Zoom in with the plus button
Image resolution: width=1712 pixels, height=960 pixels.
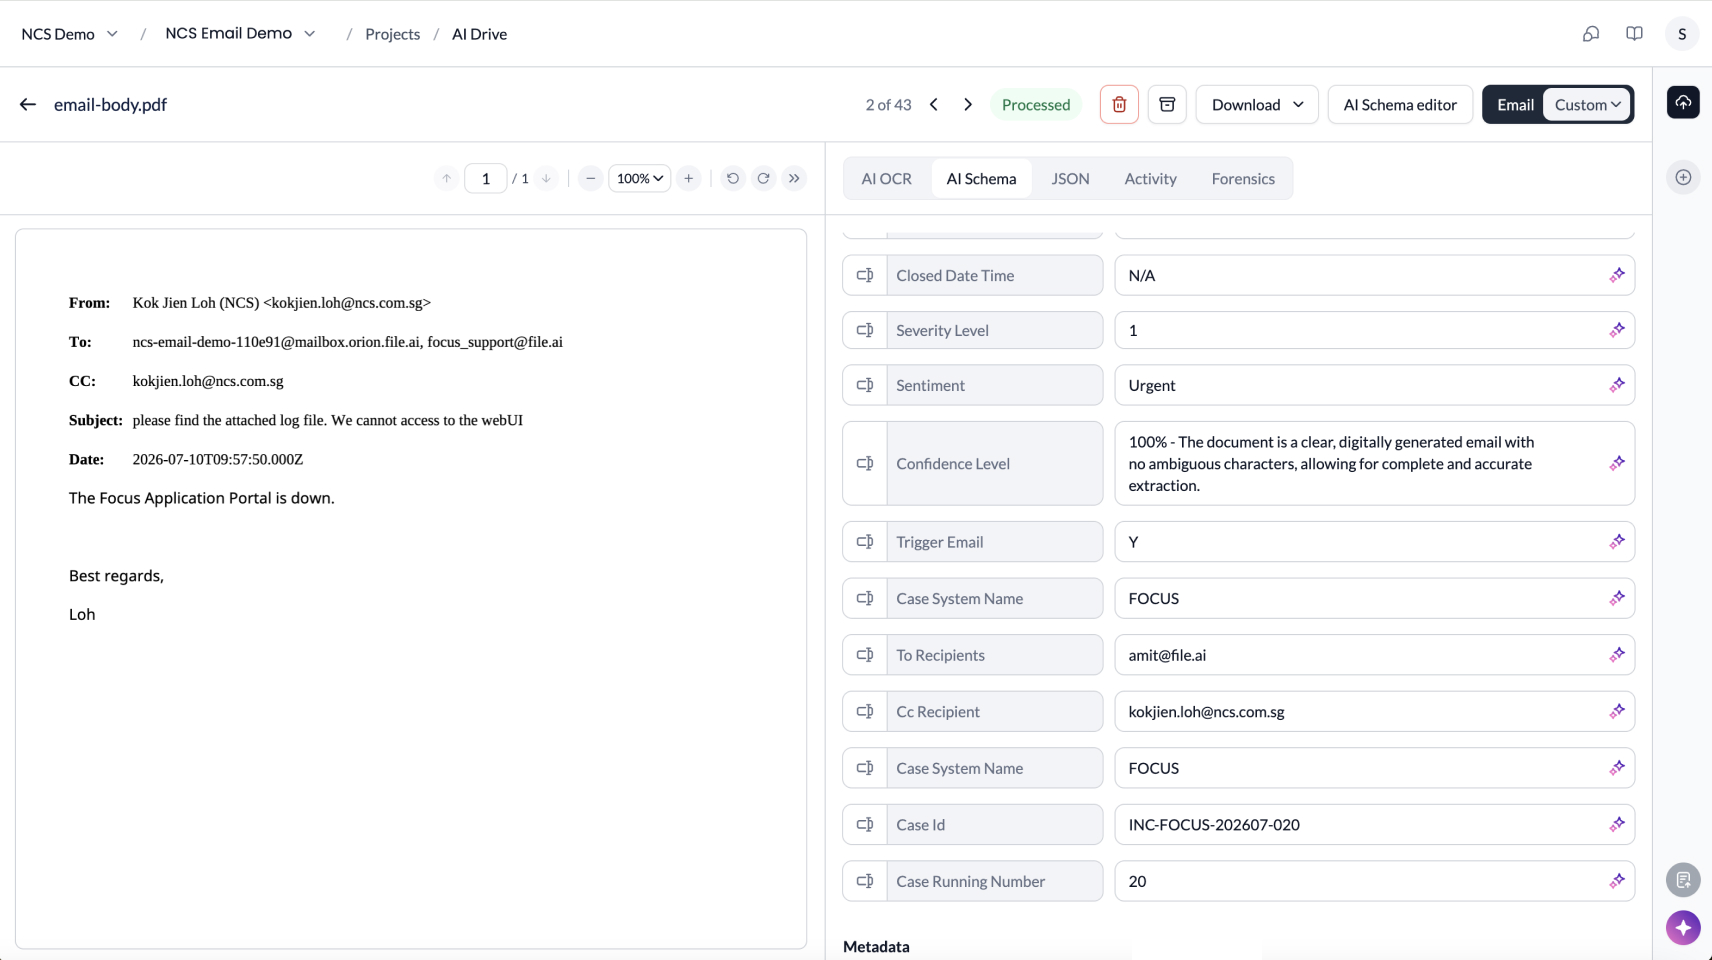point(689,178)
